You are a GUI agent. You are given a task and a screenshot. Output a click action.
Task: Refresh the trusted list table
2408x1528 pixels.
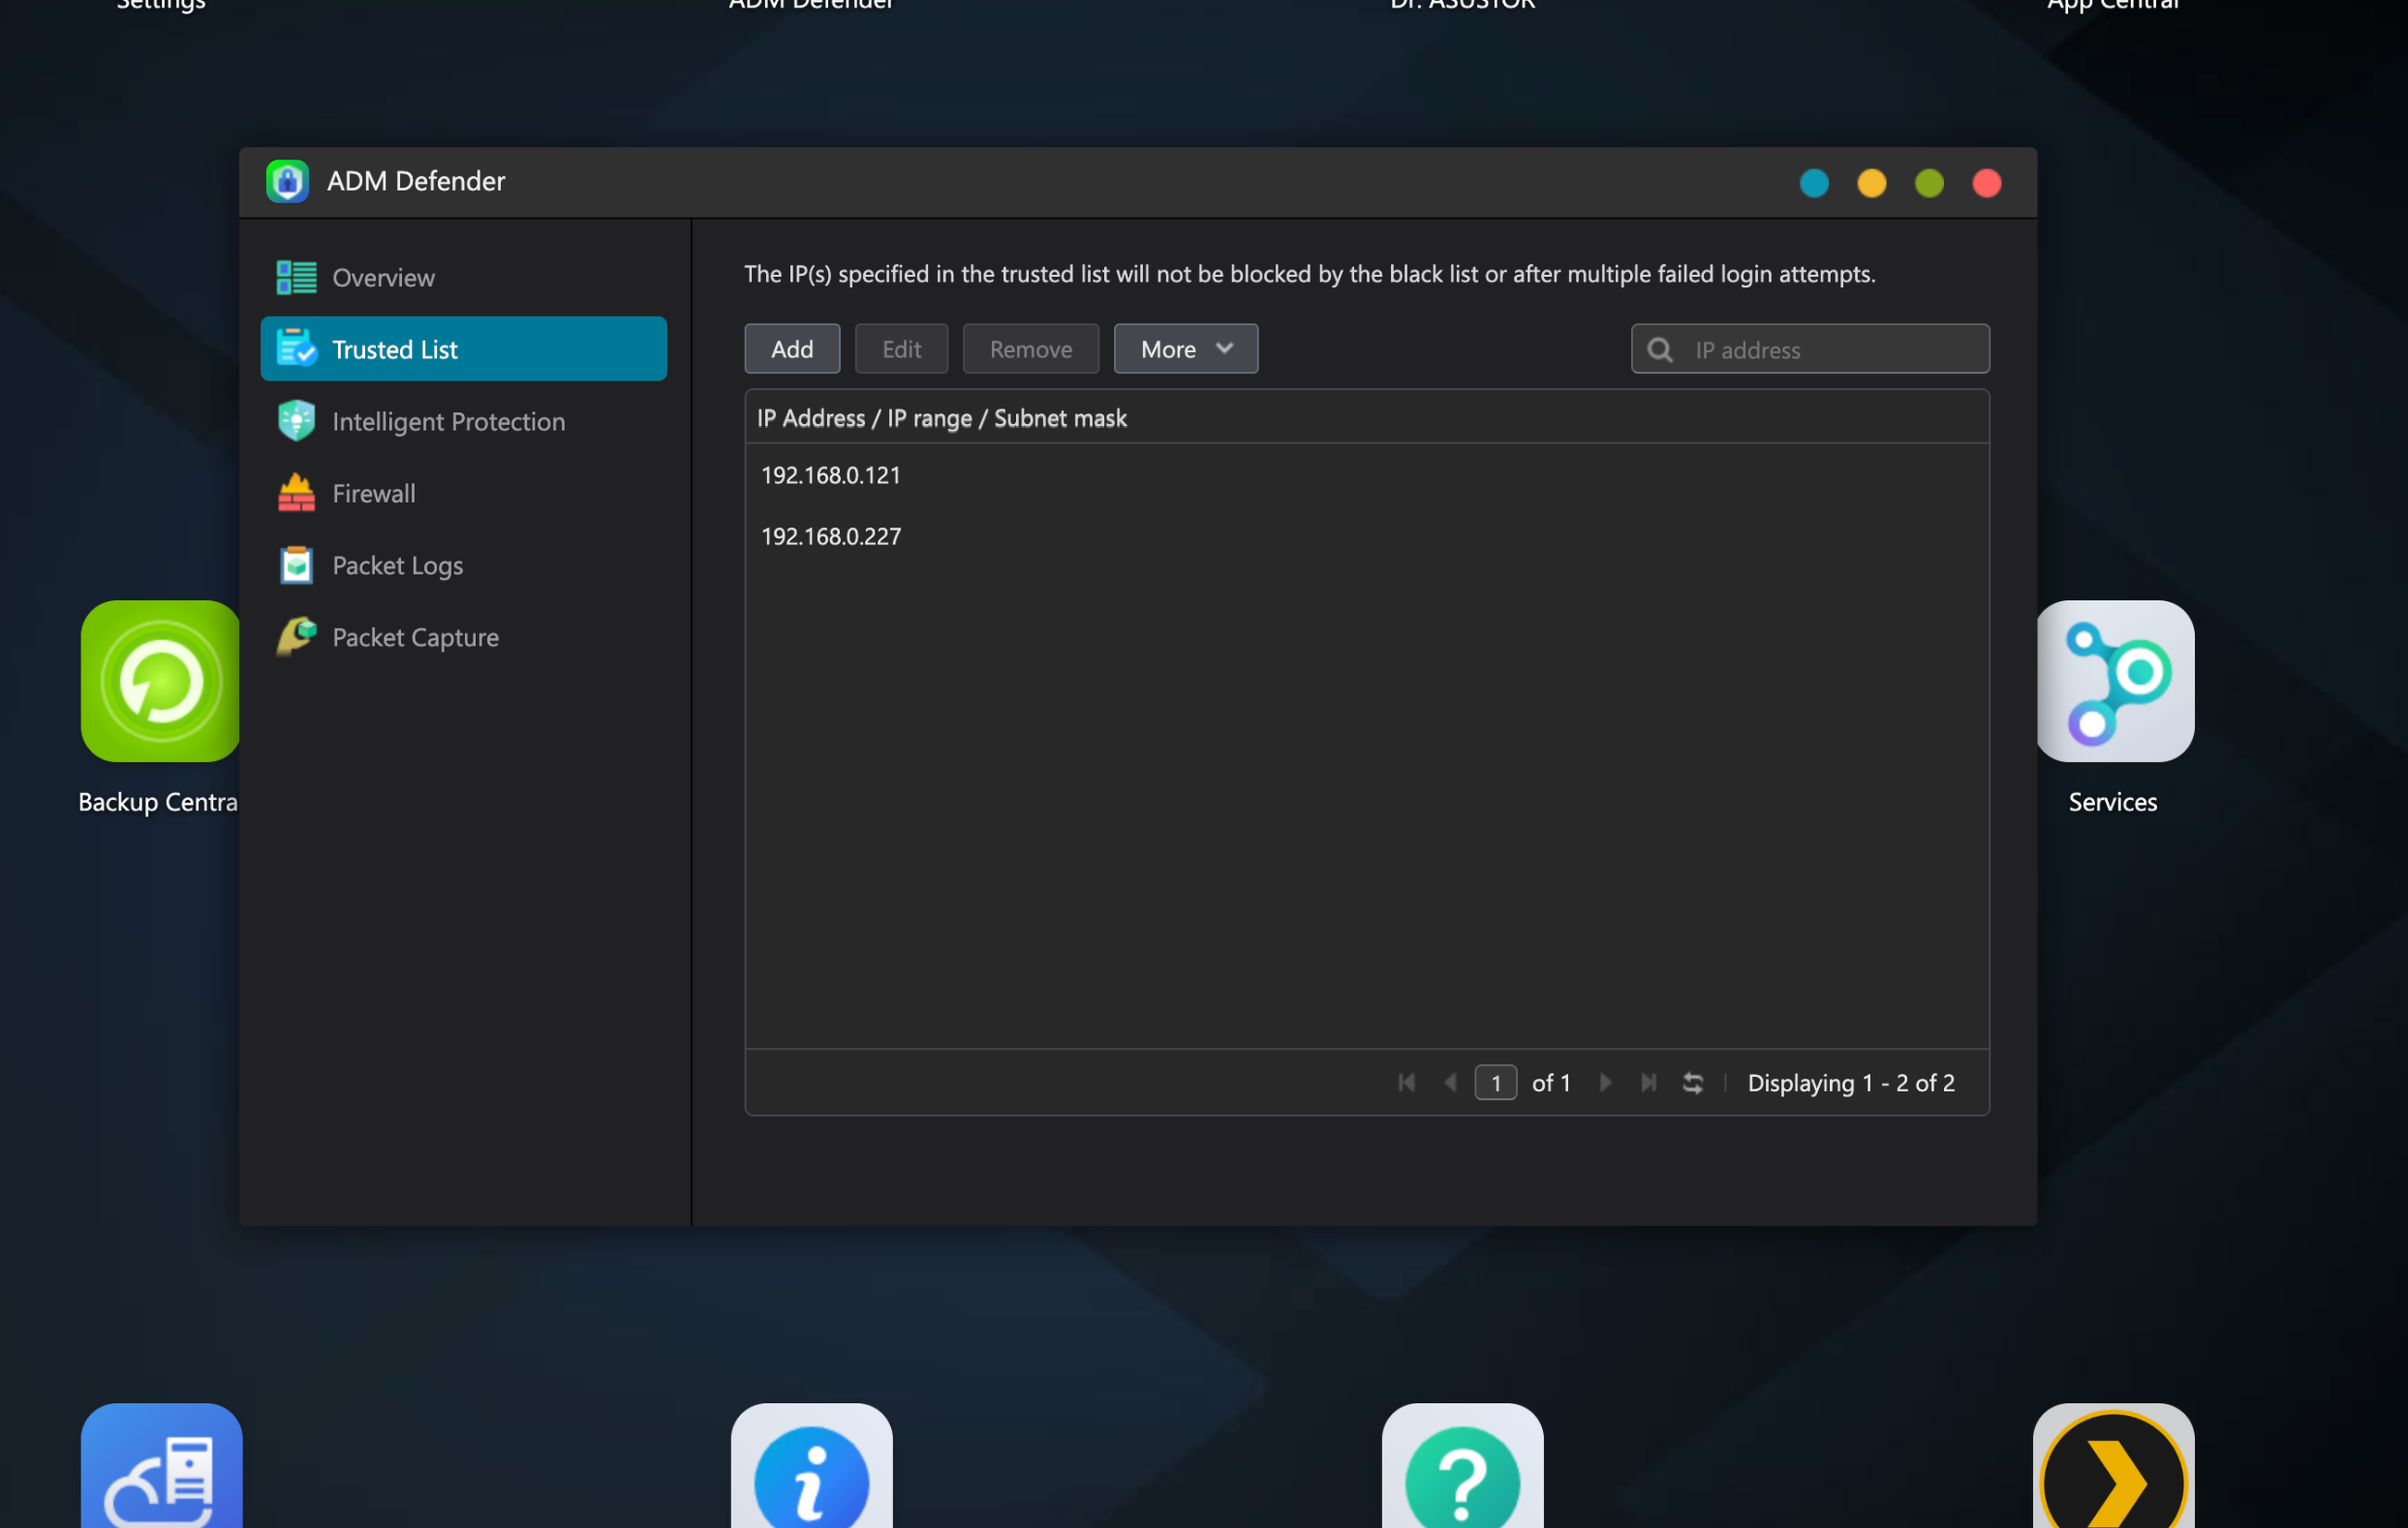pyautogui.click(x=1693, y=1082)
